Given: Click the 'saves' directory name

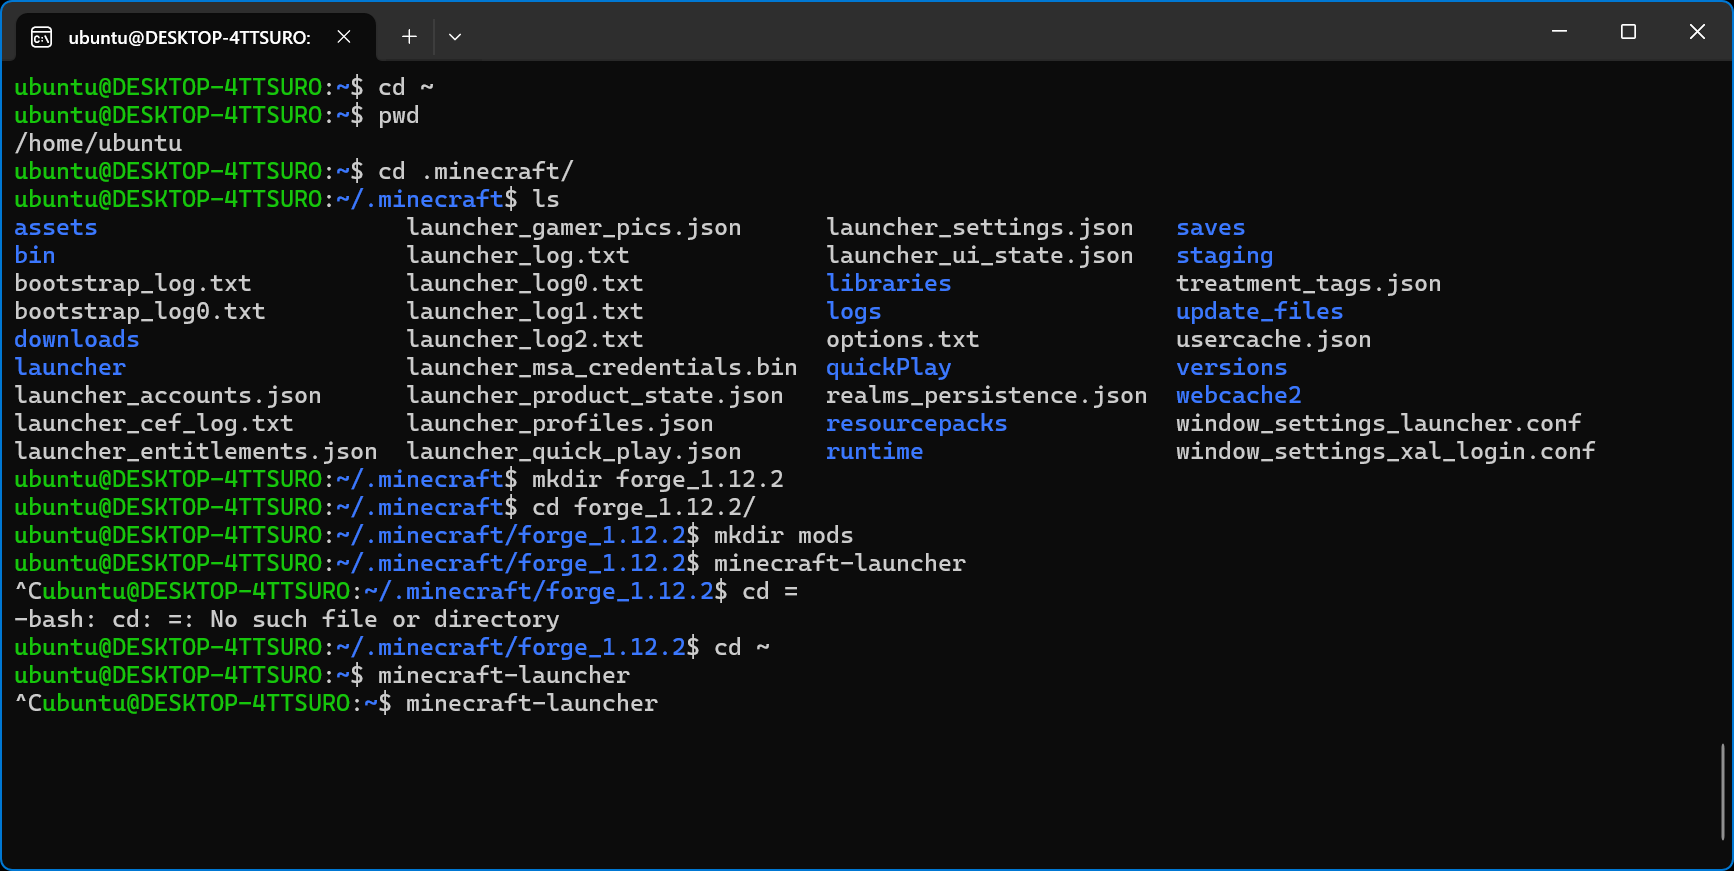Looking at the screenshot, I should click(x=1211, y=228).
